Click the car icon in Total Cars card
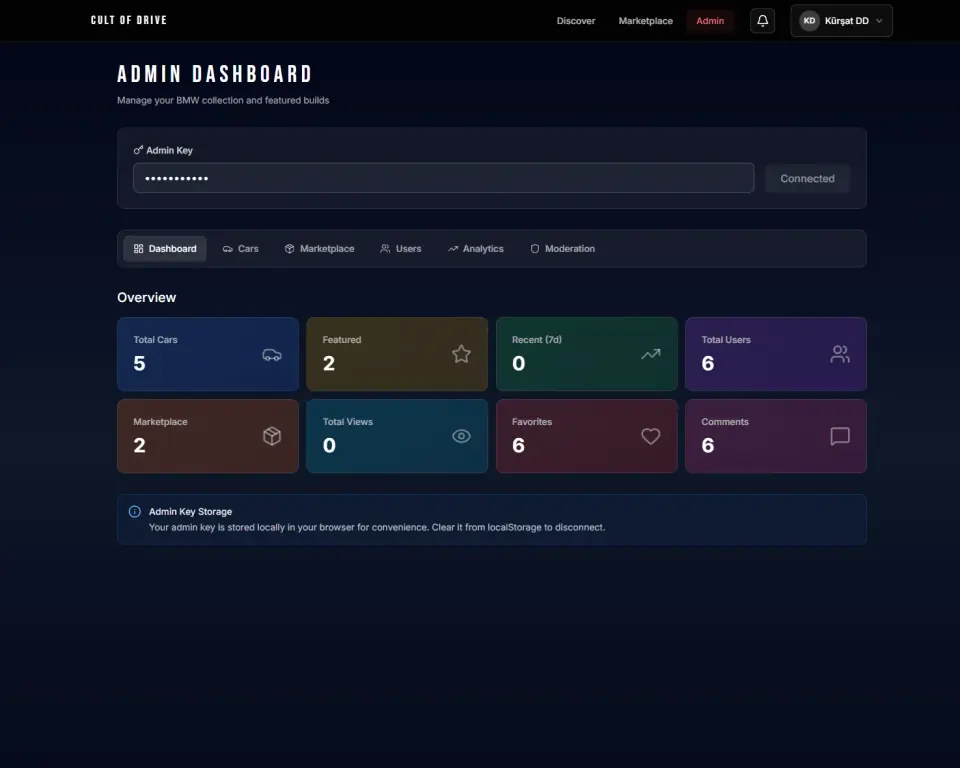Image resolution: width=960 pixels, height=768 pixels. [x=272, y=355]
